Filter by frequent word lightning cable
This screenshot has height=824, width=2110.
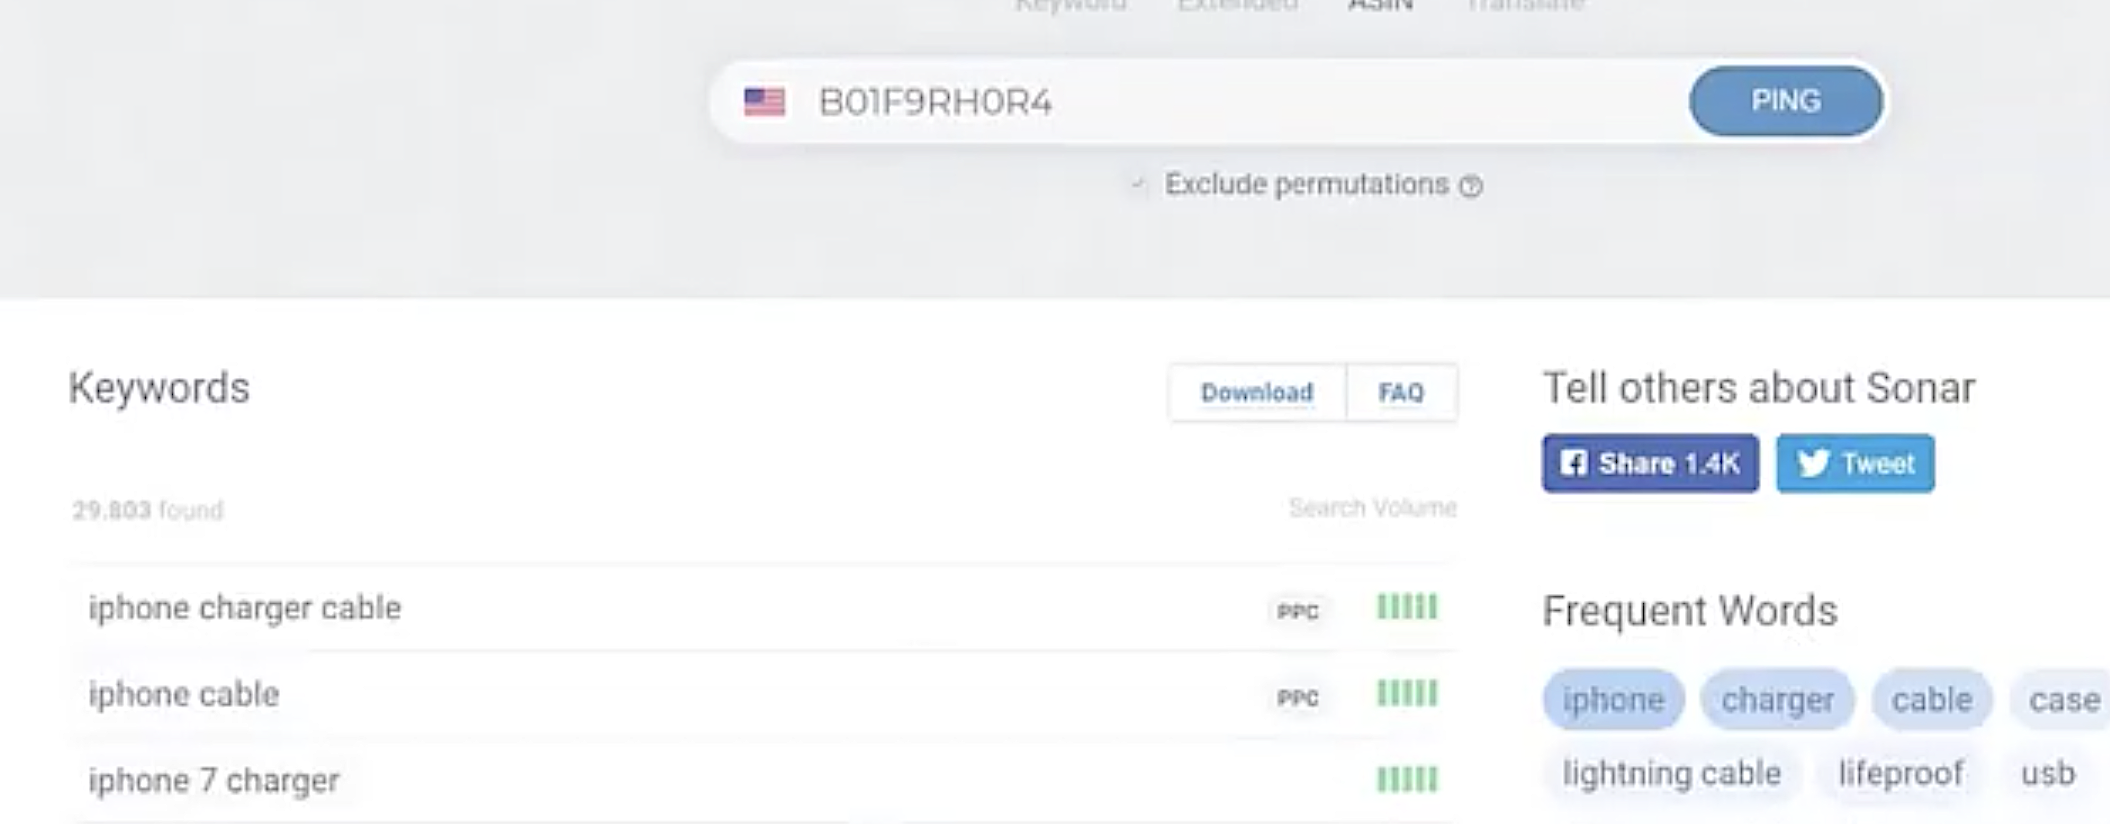pyautogui.click(x=1672, y=774)
